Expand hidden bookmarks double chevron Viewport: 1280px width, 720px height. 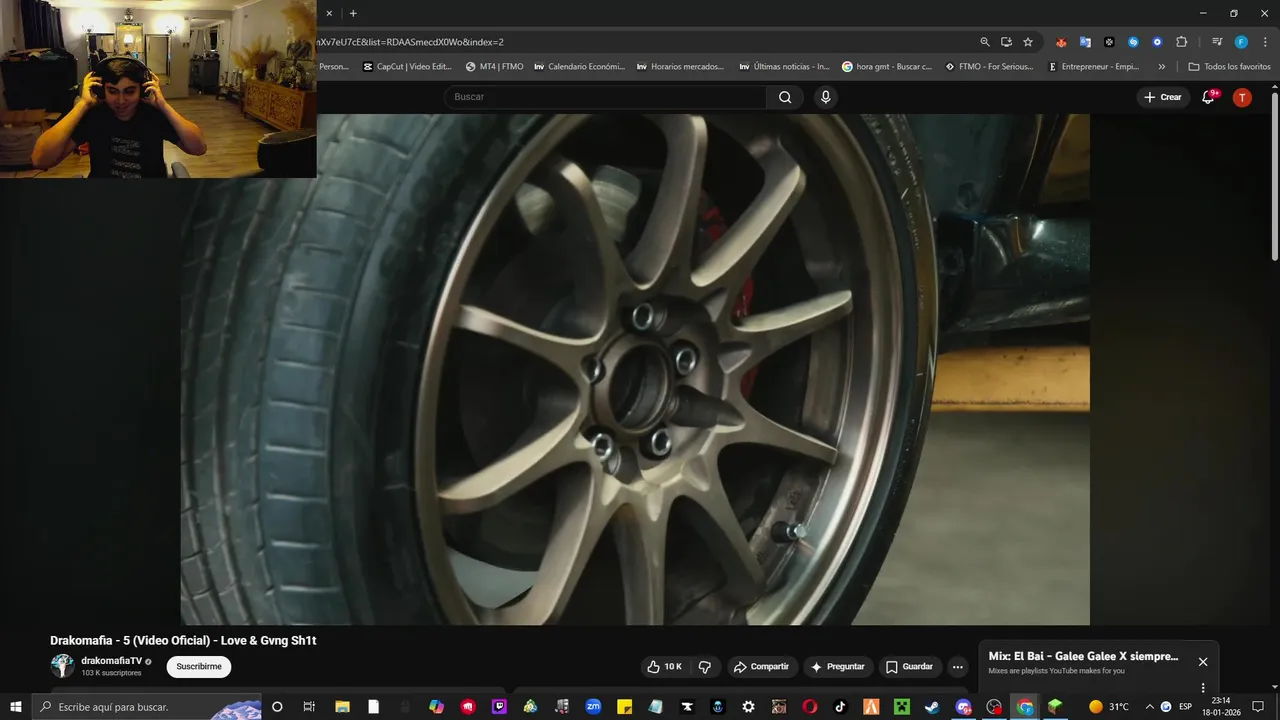click(1161, 67)
